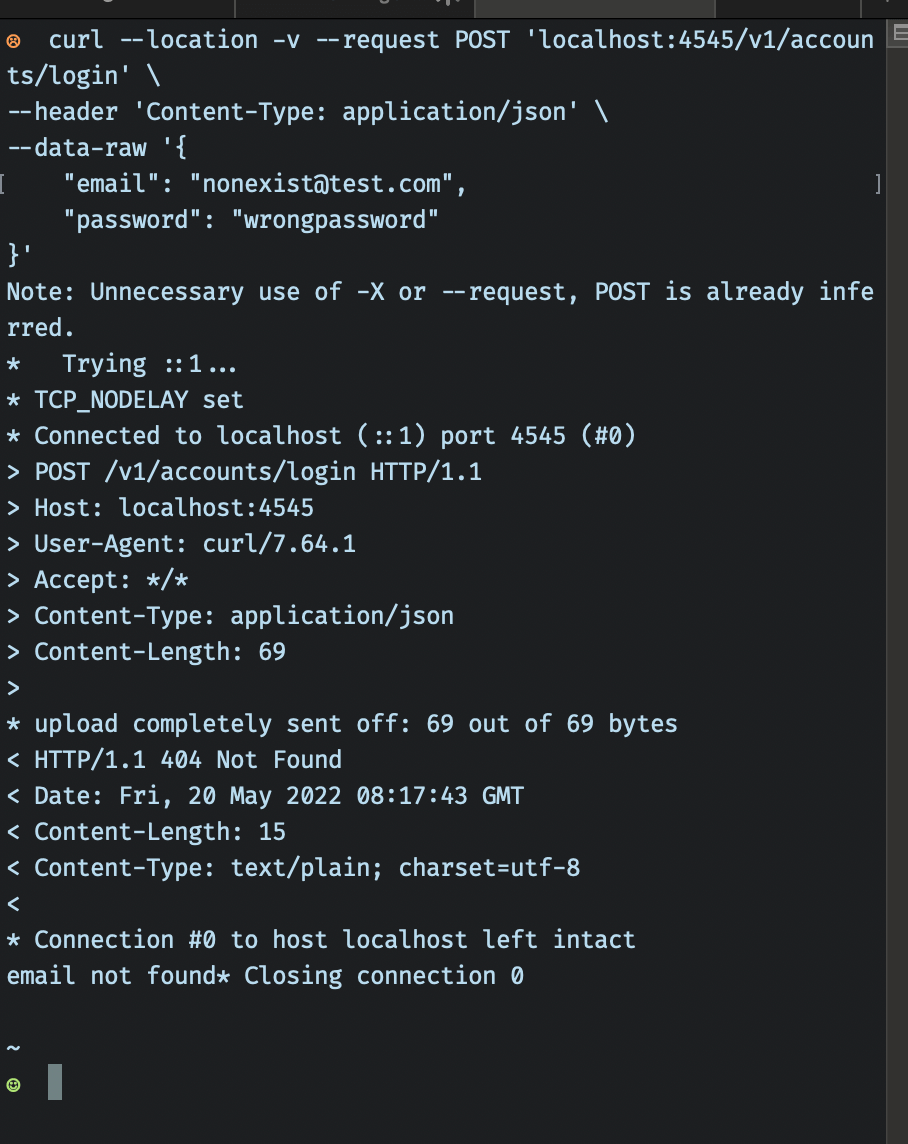Click the 'User-Agent: curl/7.64.1' header line
Image resolution: width=908 pixels, height=1144 pixels.
(x=195, y=544)
